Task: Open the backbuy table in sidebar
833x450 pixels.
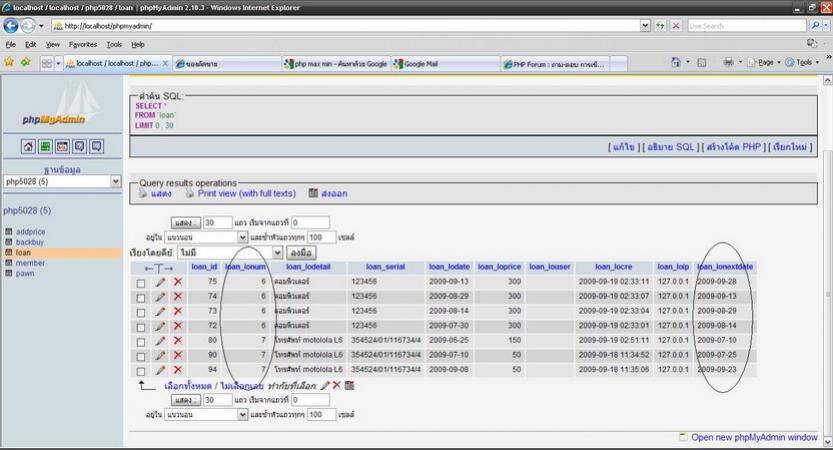Action: click(x=30, y=242)
